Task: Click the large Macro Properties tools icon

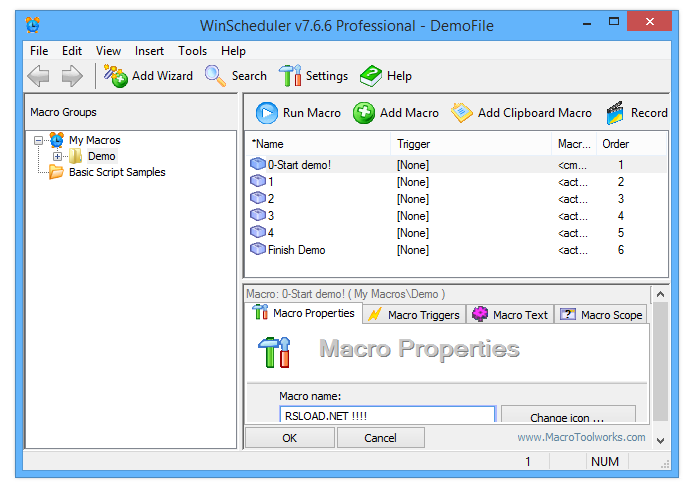Action: pyautogui.click(x=274, y=352)
